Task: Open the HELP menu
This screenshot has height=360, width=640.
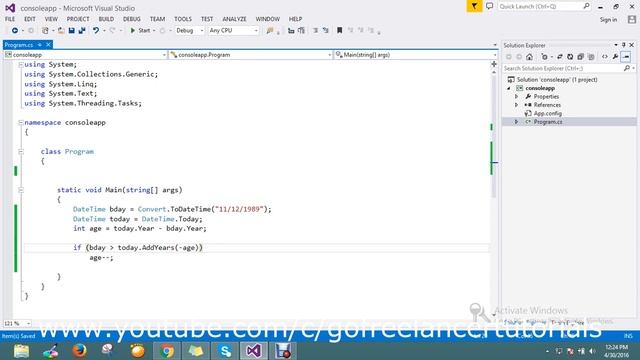Action: pyautogui.click(x=296, y=19)
